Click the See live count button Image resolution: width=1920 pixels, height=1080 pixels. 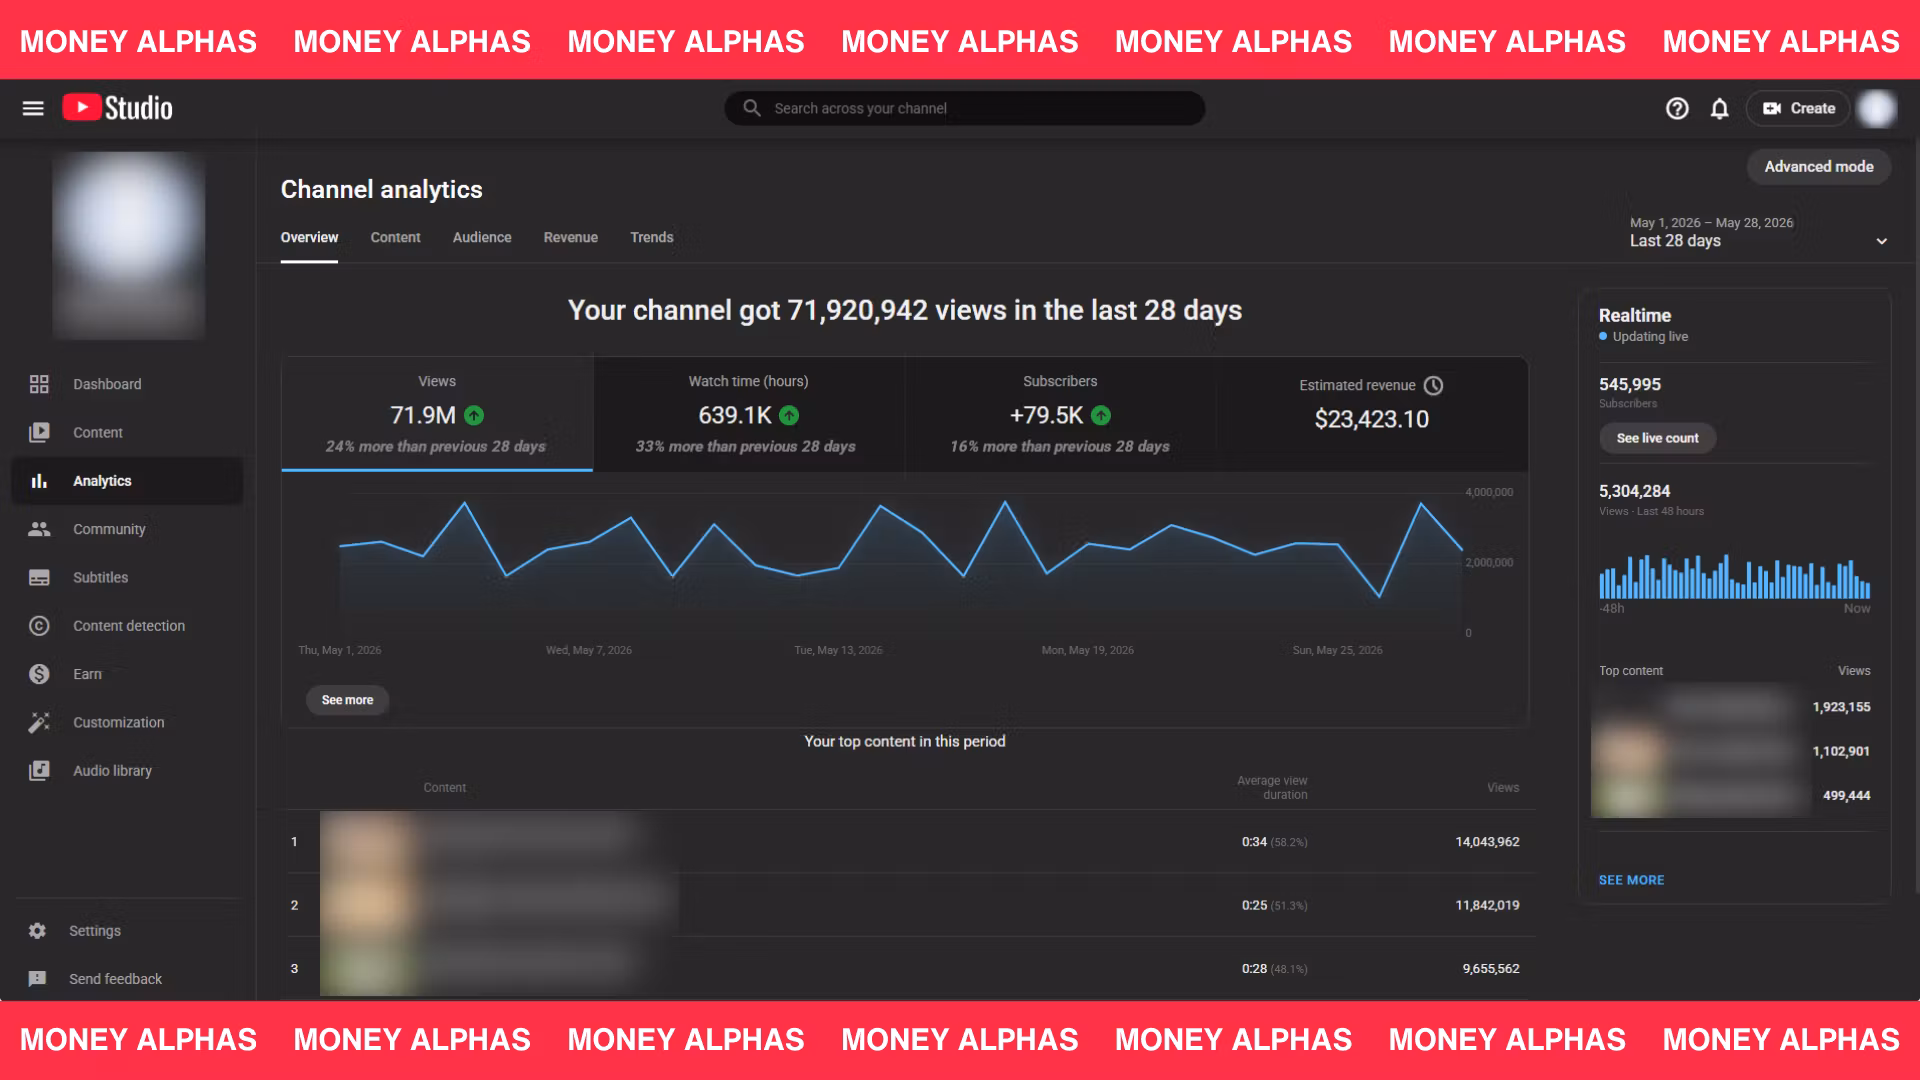(x=1657, y=438)
